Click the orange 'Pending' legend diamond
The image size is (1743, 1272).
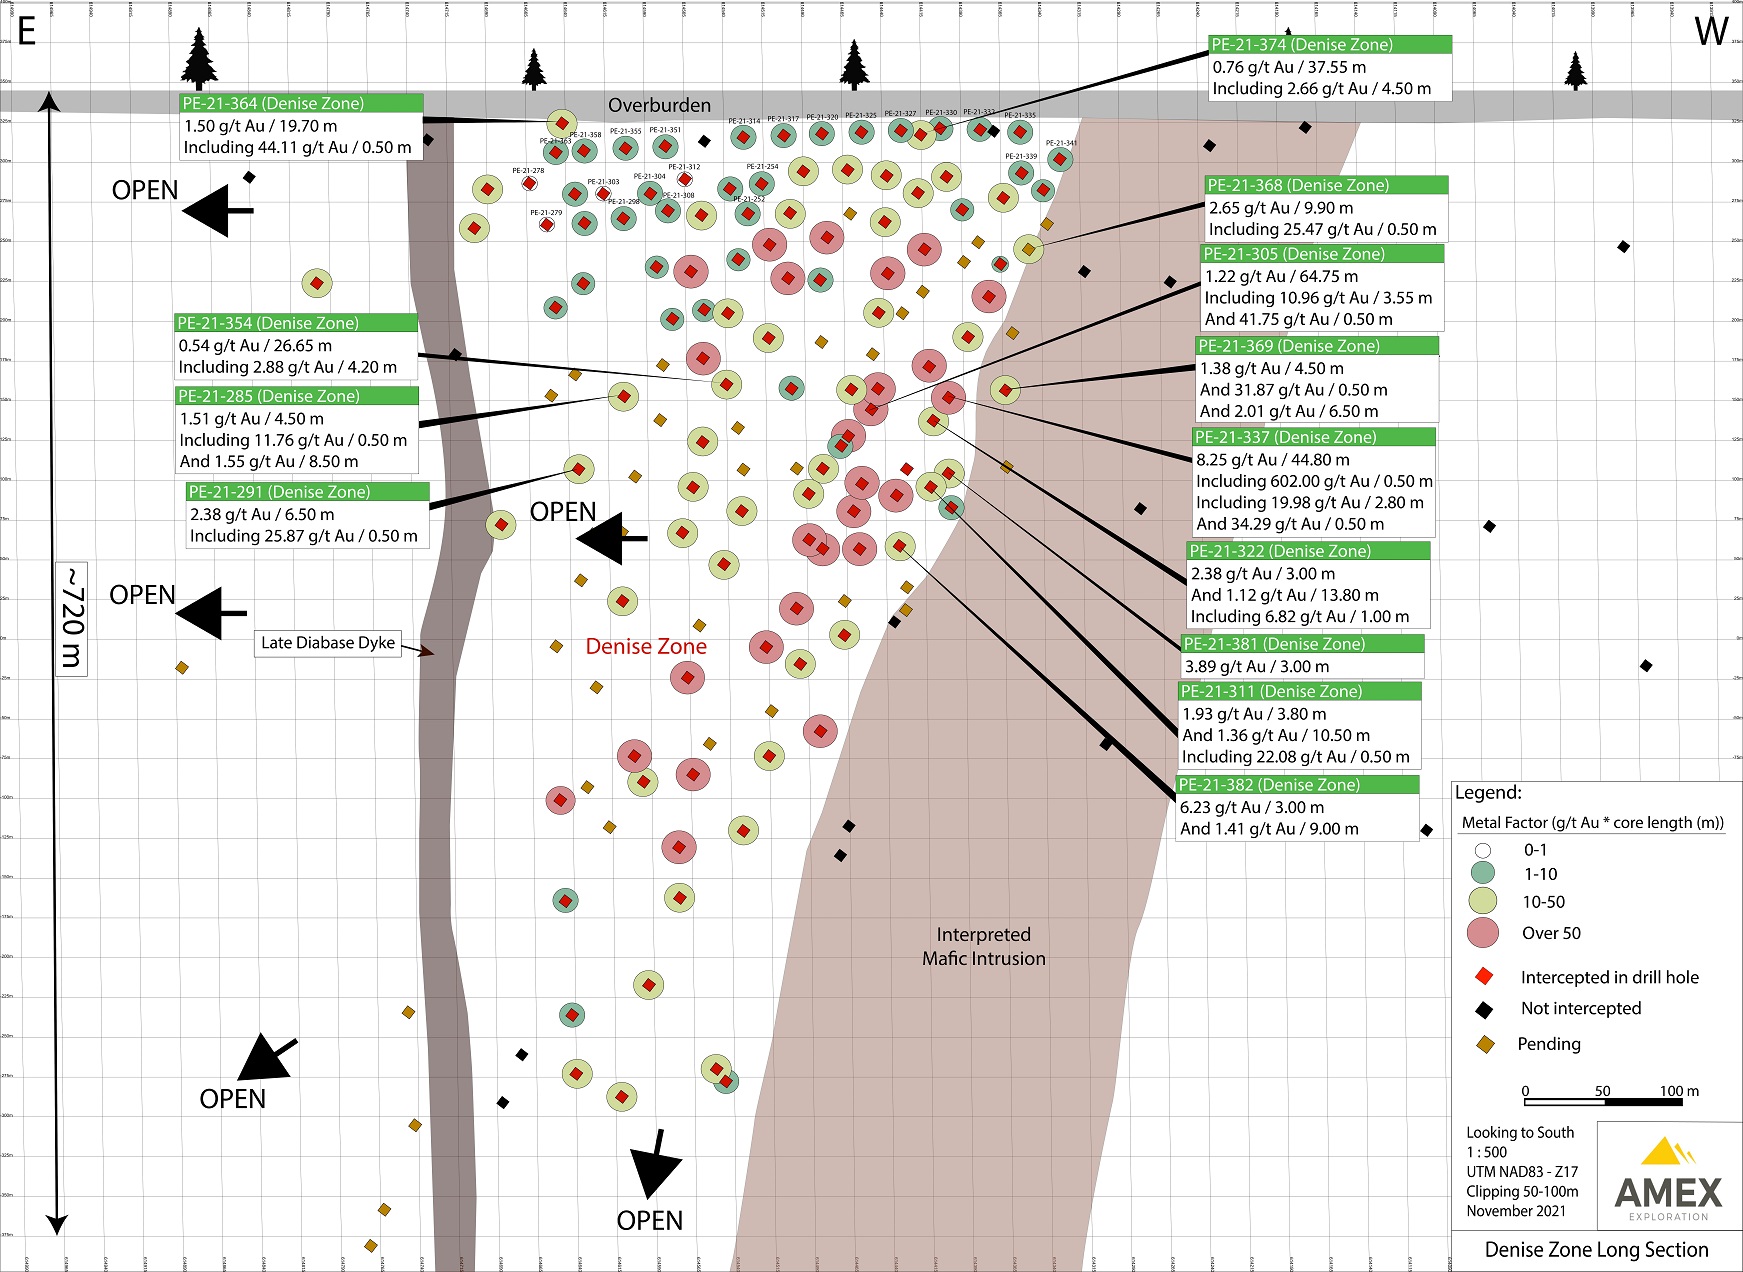[x=1485, y=1044]
